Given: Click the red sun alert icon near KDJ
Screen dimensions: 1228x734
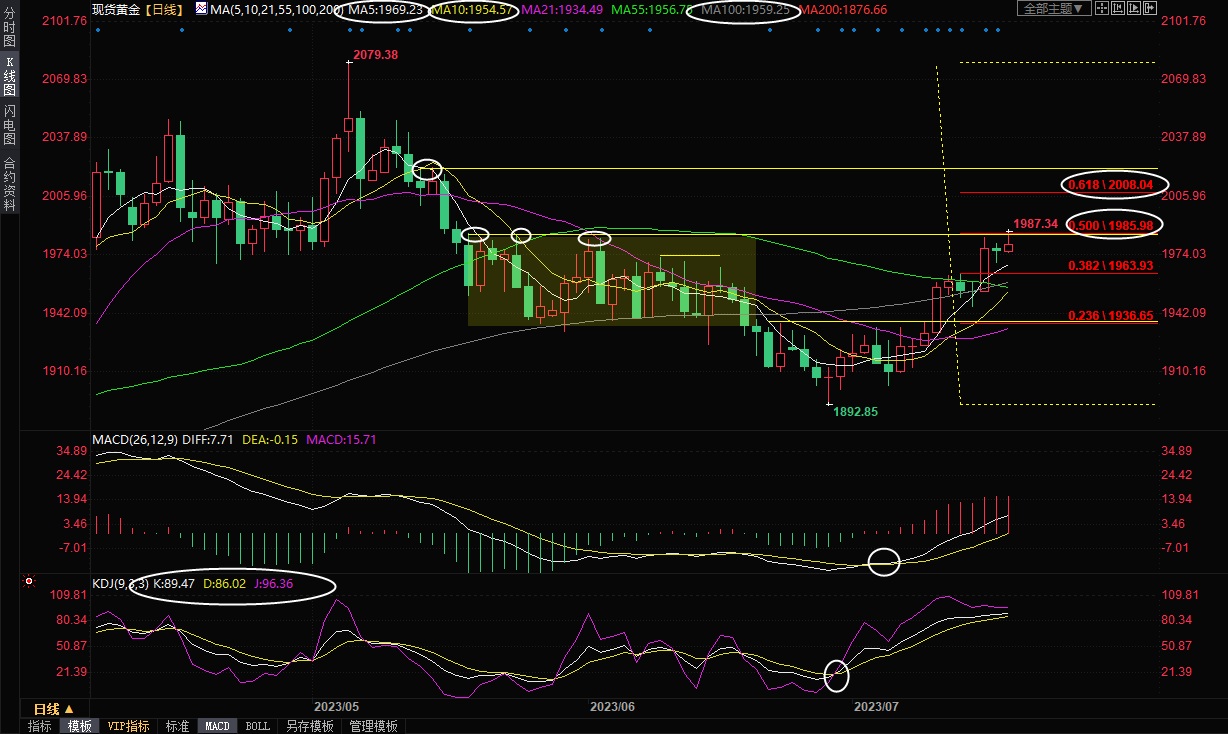Looking at the screenshot, I should 29,580.
